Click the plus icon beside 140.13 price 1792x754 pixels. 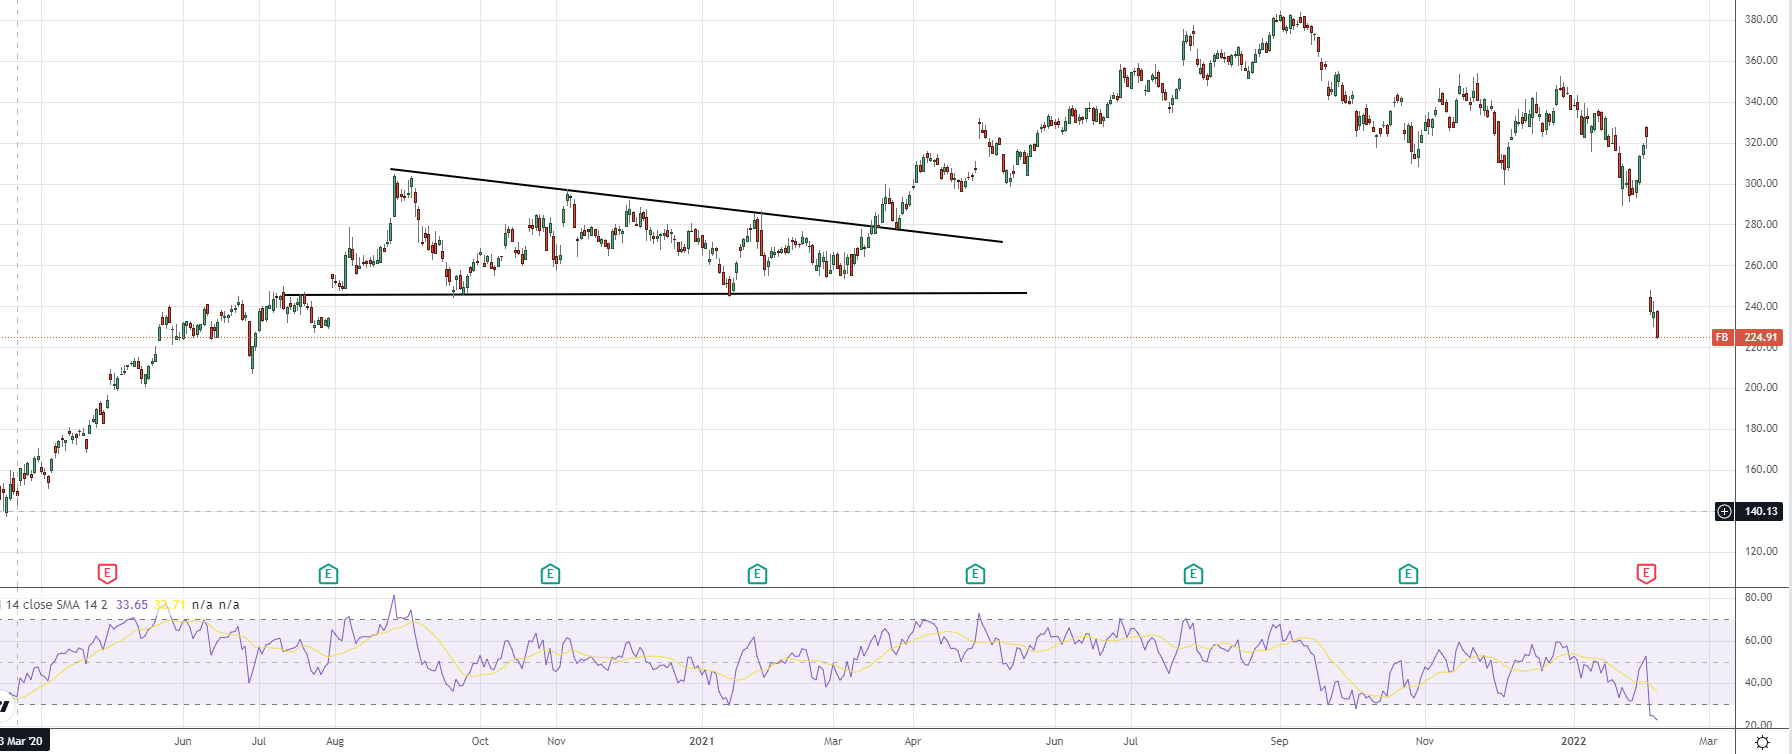[1724, 511]
